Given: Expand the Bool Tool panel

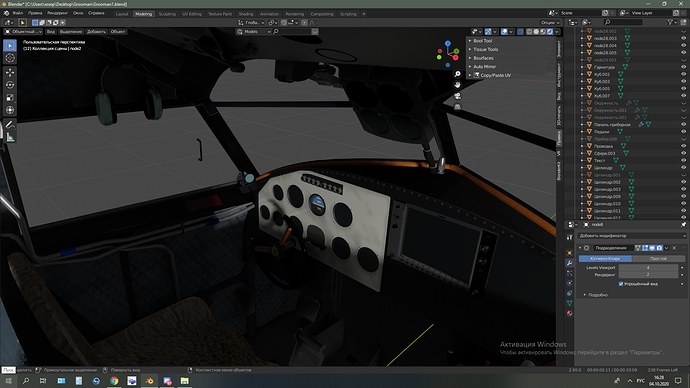Looking at the screenshot, I should point(483,40).
